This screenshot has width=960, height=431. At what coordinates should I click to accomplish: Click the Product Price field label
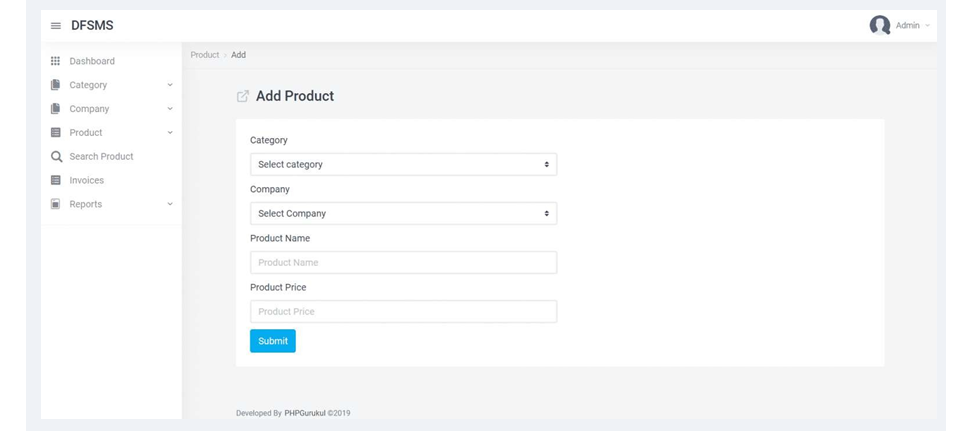click(278, 287)
